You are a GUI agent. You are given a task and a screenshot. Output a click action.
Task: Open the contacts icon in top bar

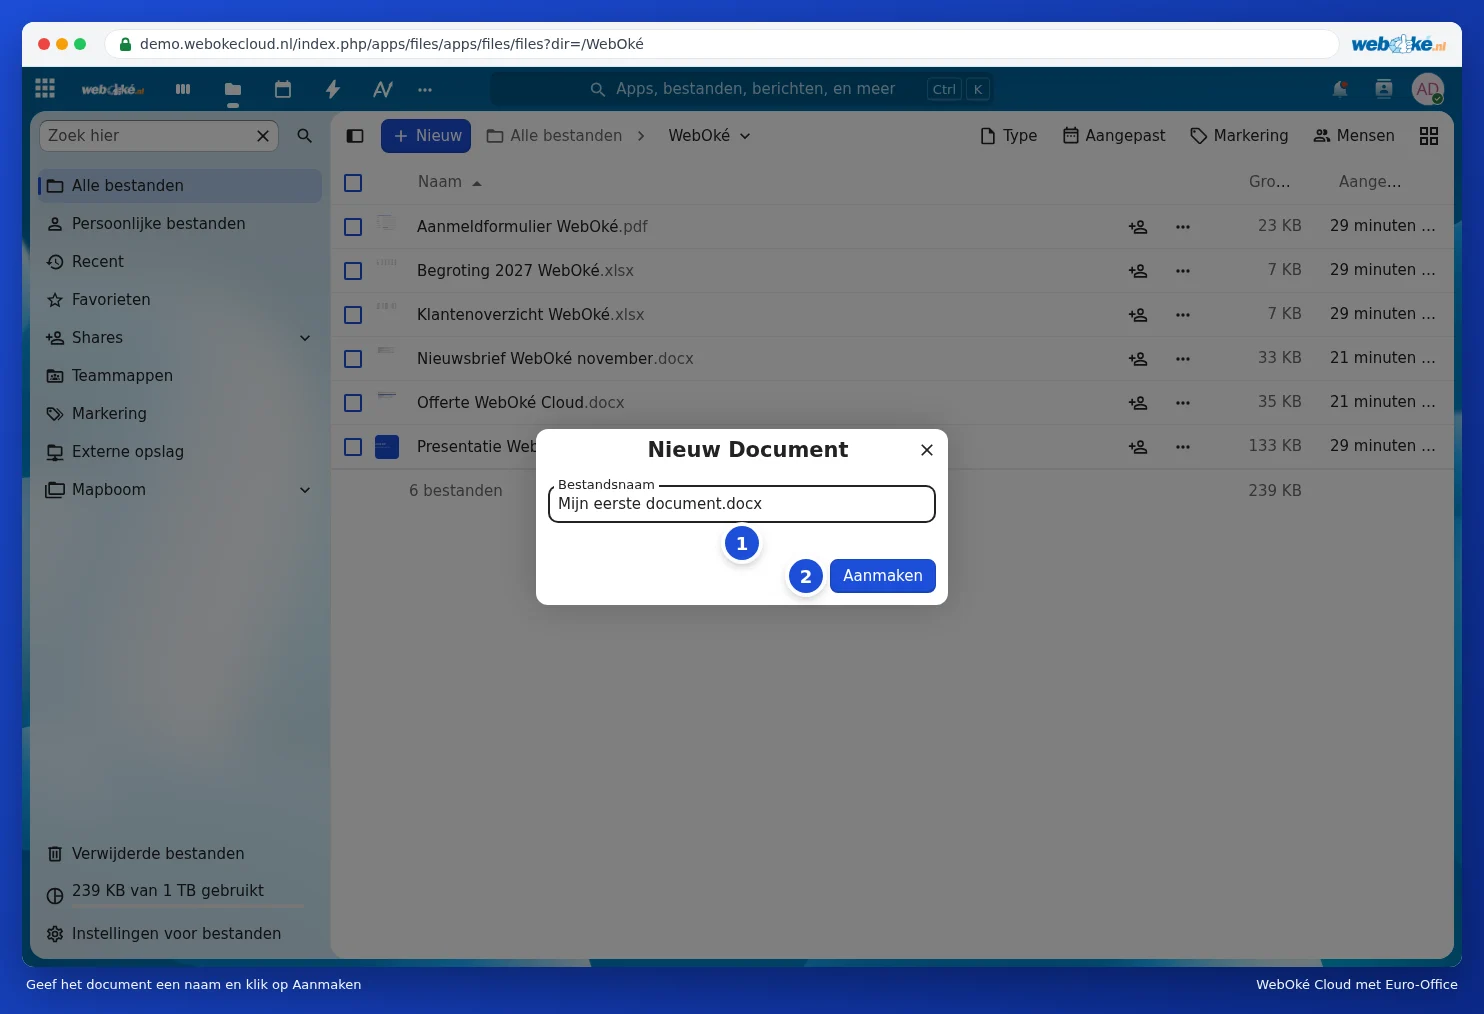tap(1384, 89)
